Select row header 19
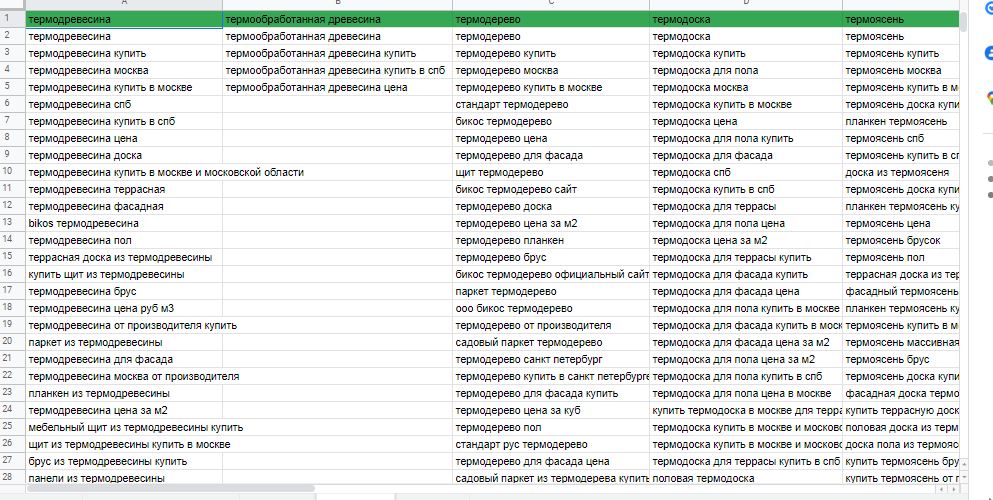993x500 pixels. pyautogui.click(x=13, y=325)
